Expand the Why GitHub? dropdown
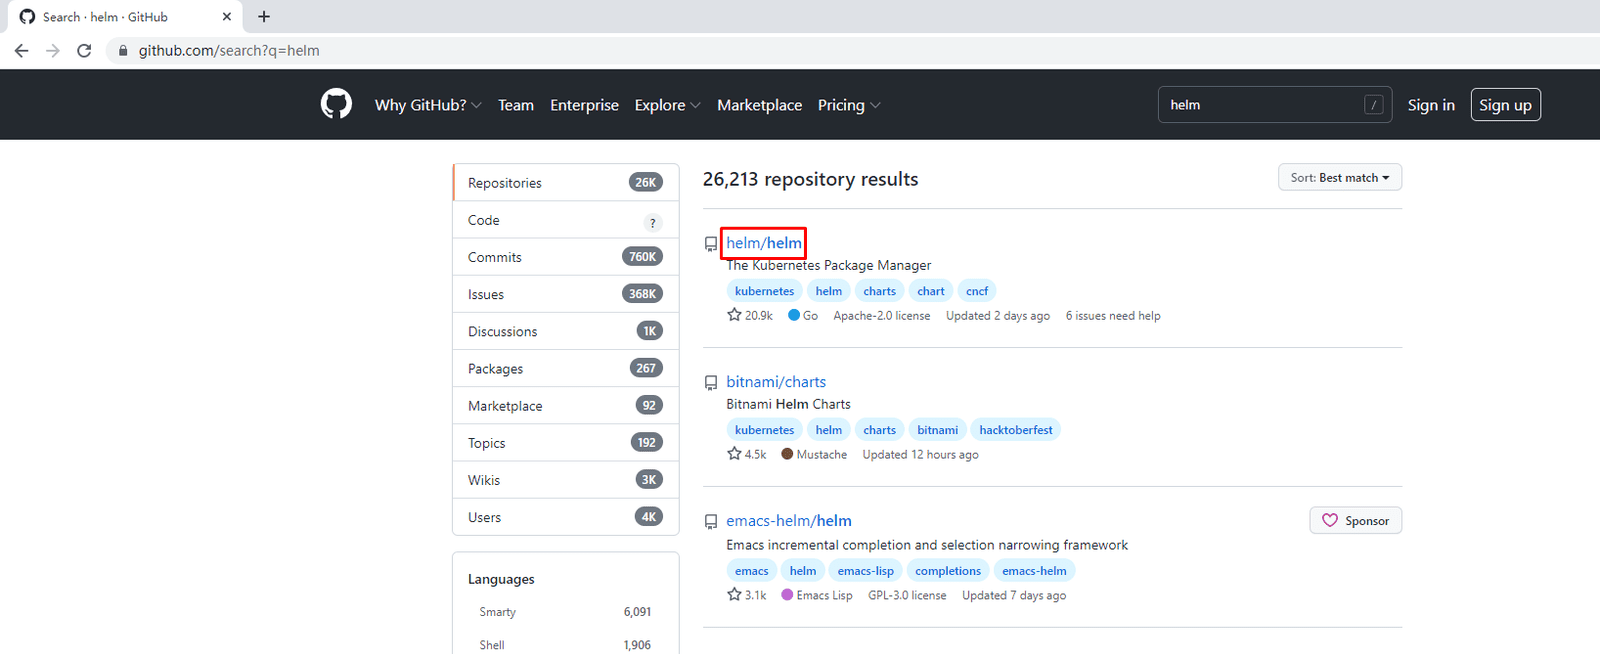The image size is (1600, 654). [428, 105]
